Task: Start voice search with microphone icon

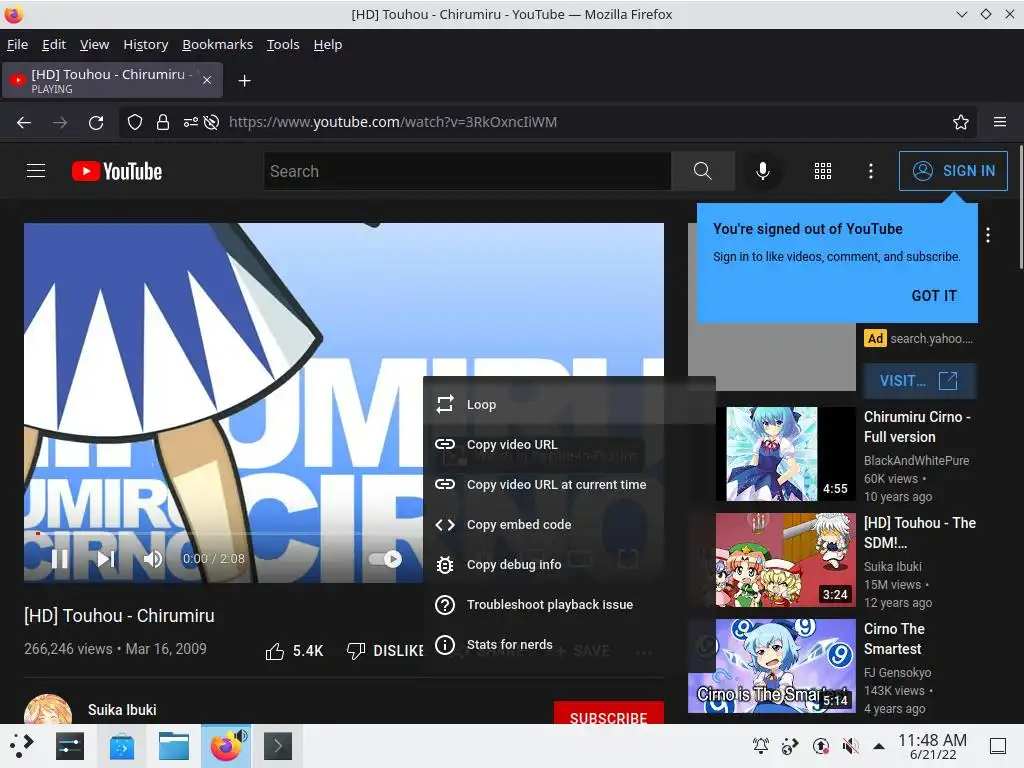Action: 762,171
